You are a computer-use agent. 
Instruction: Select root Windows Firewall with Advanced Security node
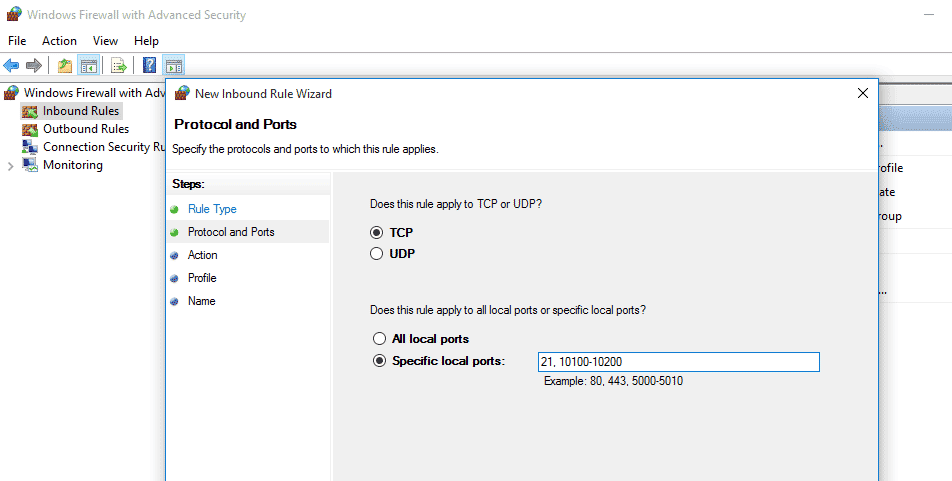click(x=94, y=93)
